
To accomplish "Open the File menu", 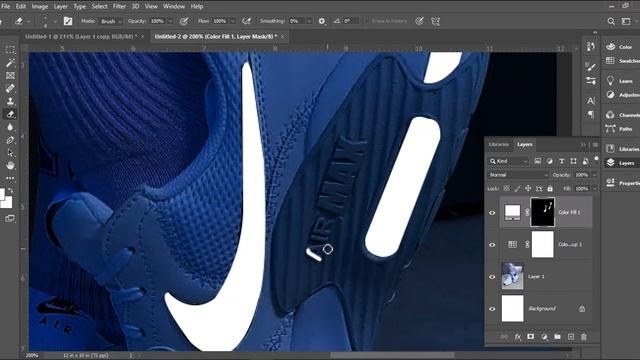I will tap(6, 6).
